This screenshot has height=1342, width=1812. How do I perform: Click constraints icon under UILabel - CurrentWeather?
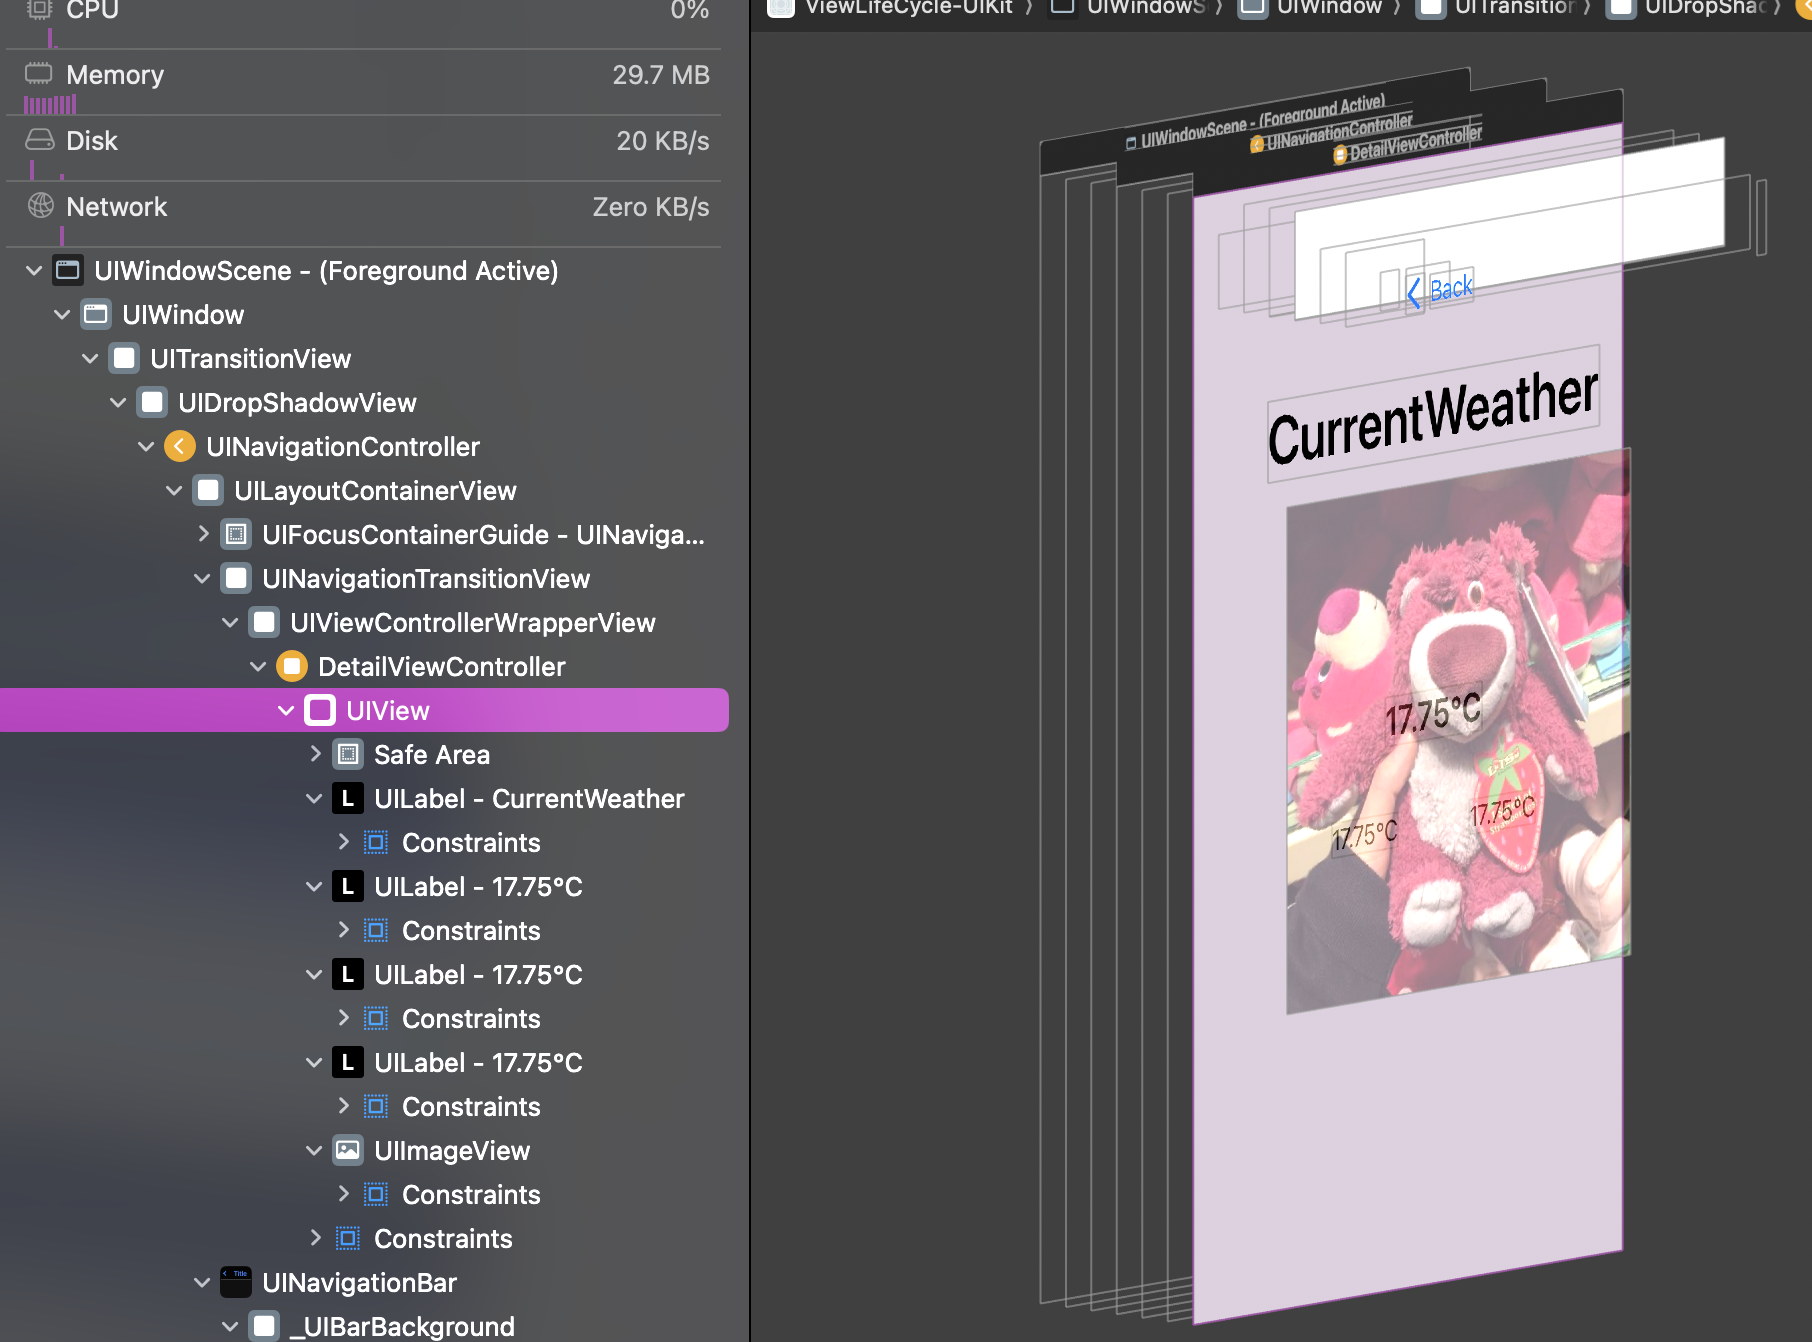376,842
